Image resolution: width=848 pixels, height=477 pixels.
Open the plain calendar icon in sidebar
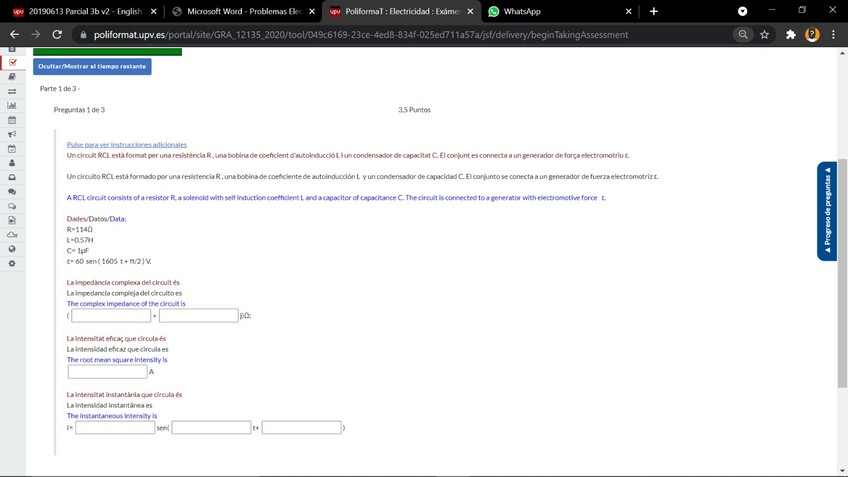click(12, 120)
